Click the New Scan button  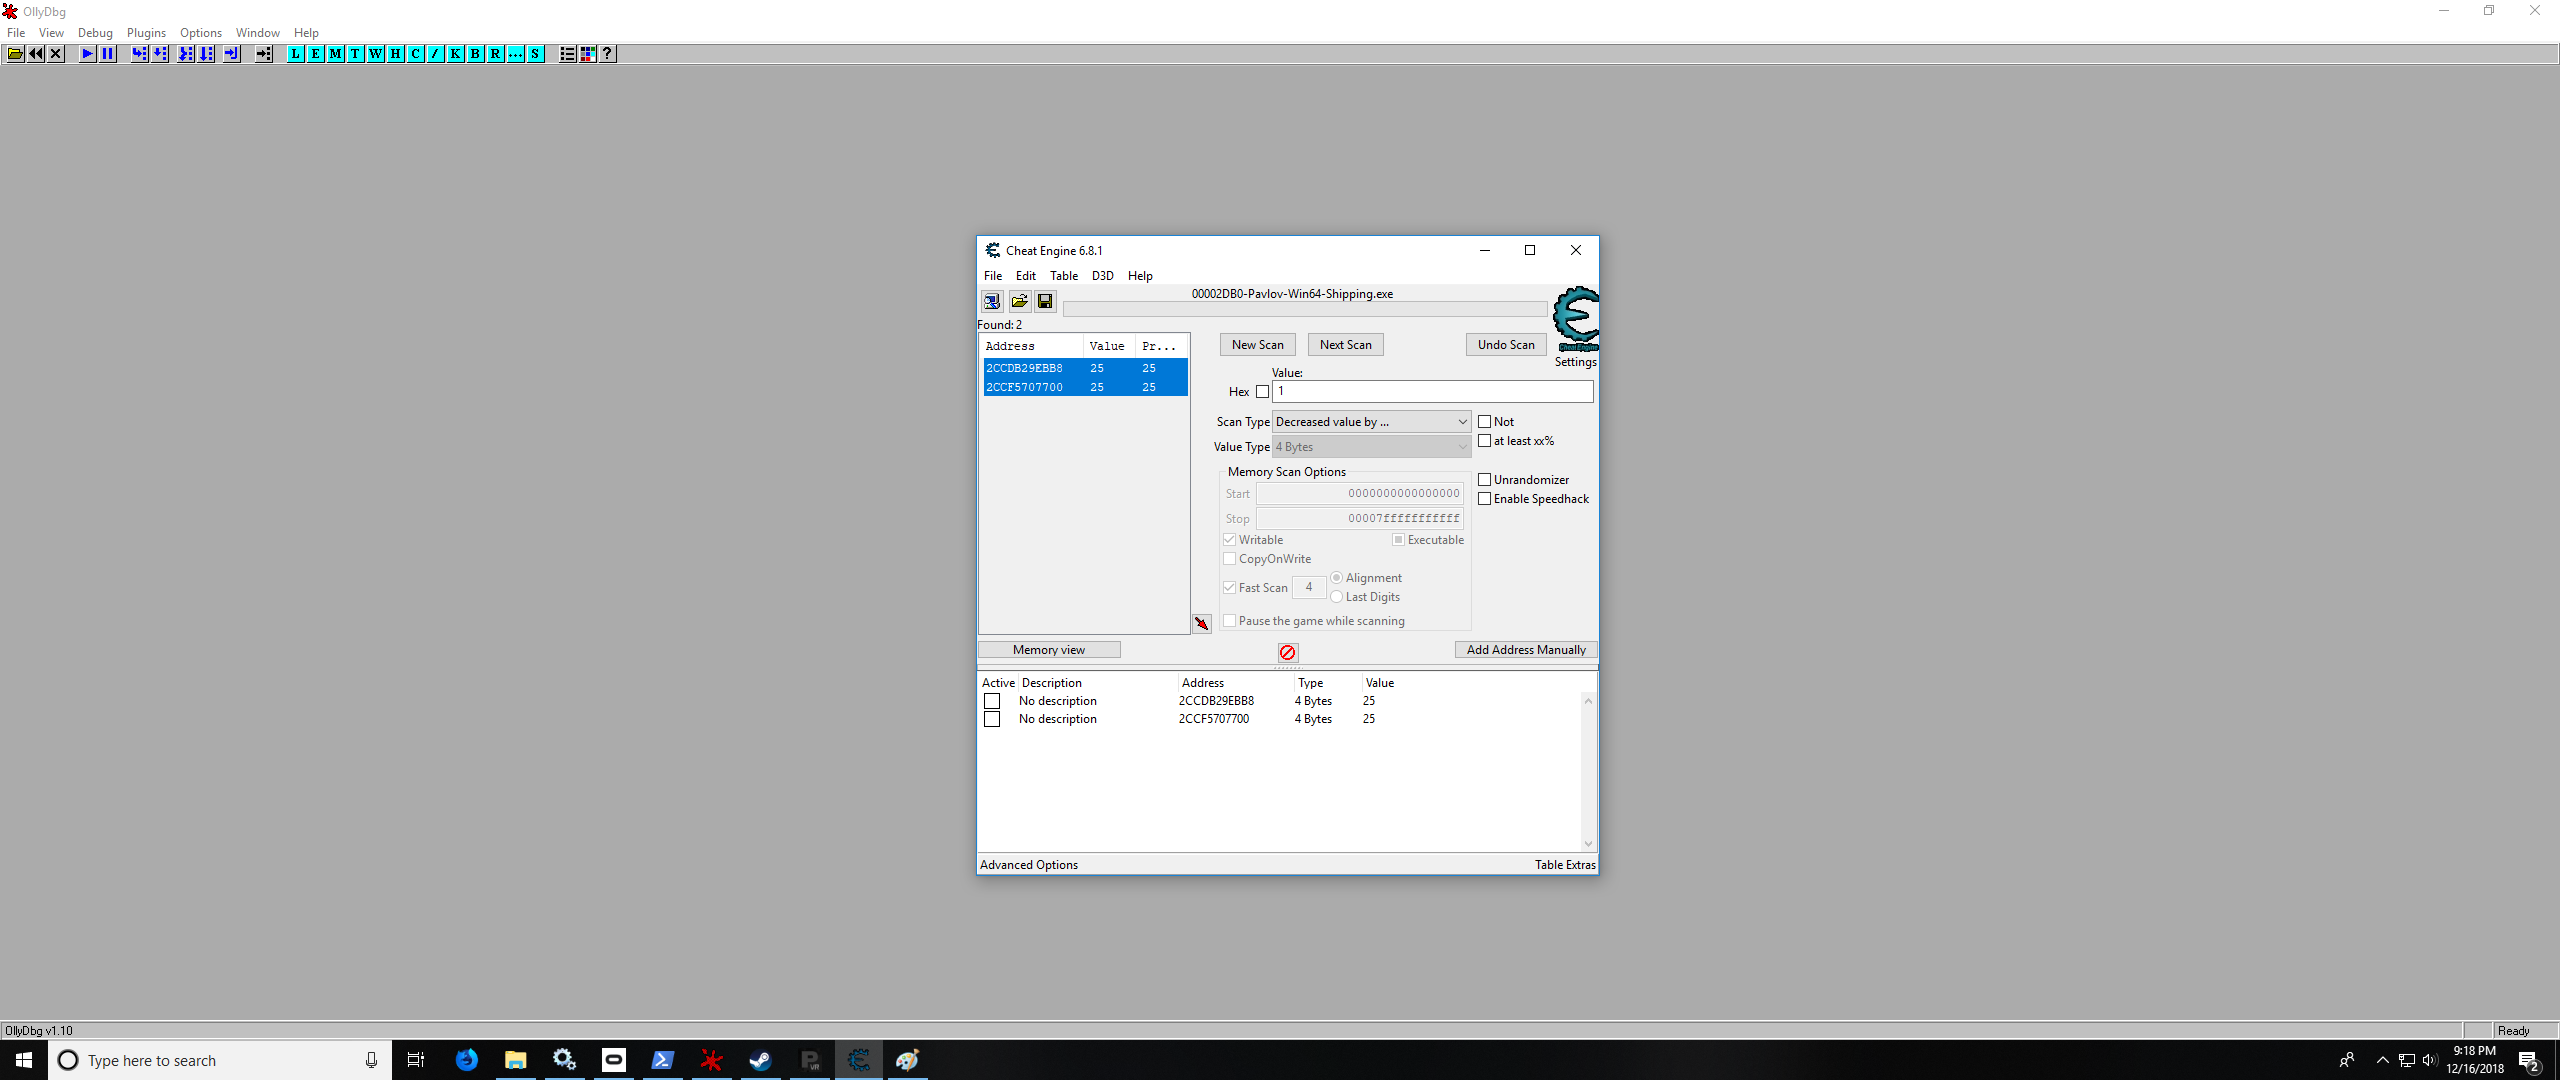point(1258,345)
